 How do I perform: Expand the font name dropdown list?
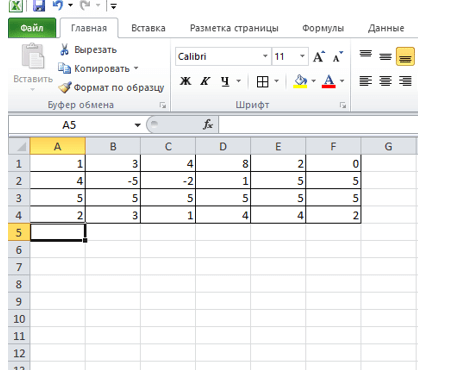(265, 56)
